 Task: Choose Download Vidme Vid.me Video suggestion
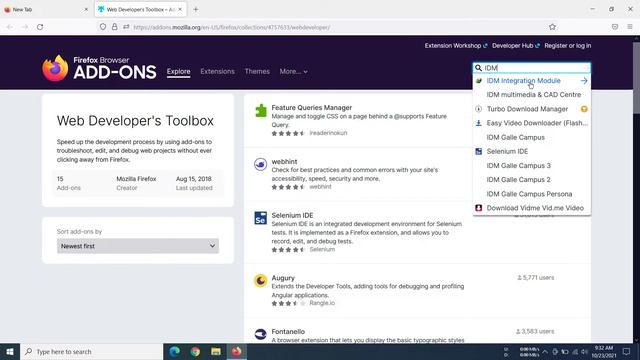pyautogui.click(x=532, y=208)
